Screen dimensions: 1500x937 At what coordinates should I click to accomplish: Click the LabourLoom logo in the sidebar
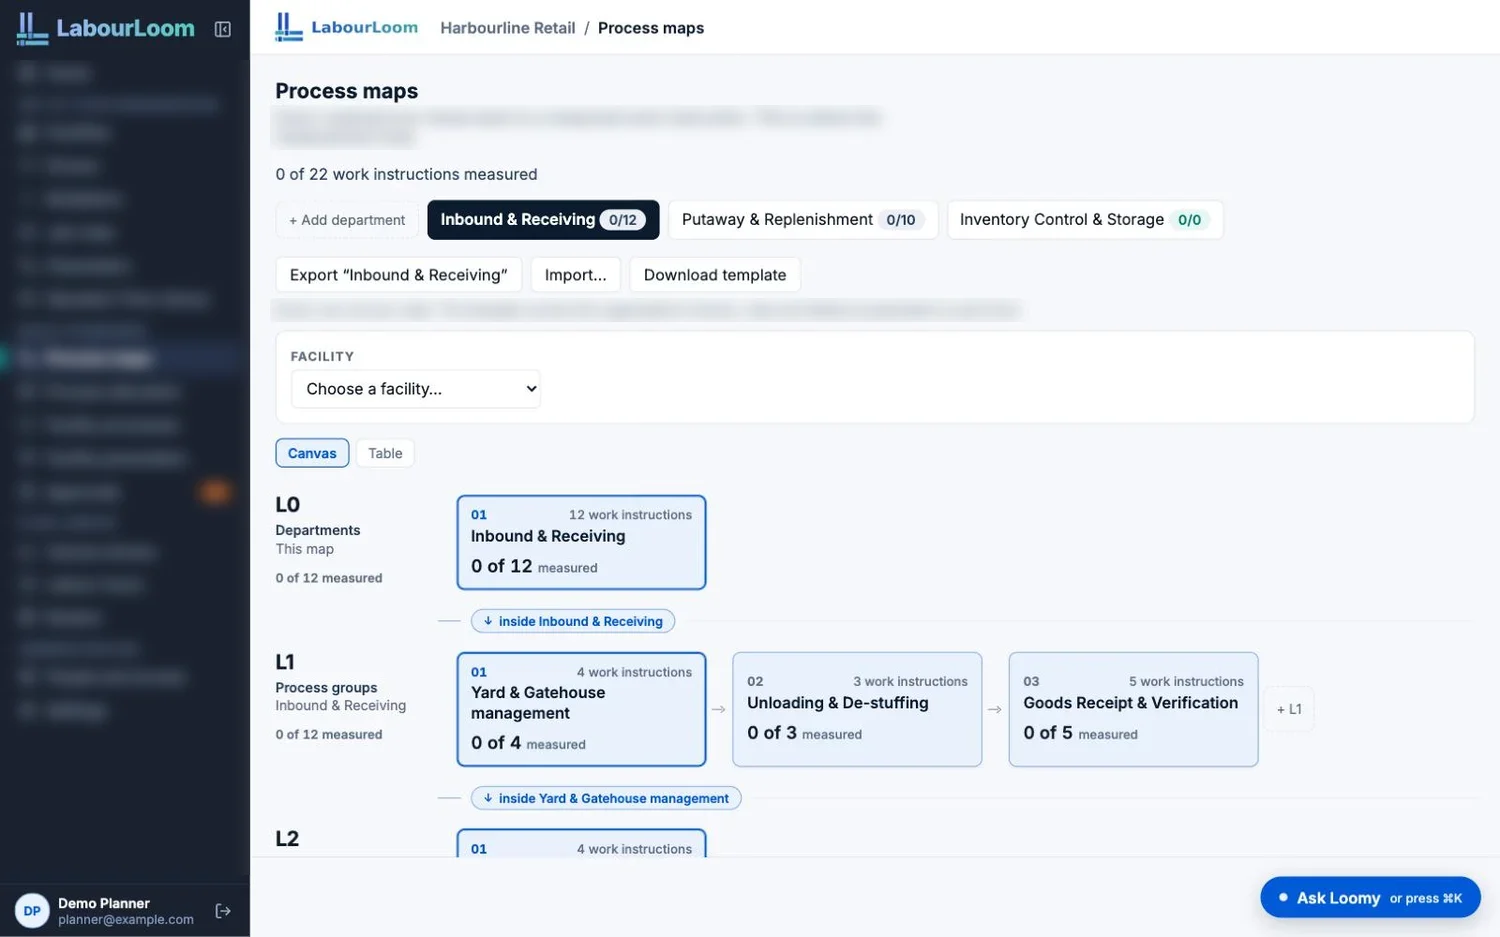coord(106,28)
